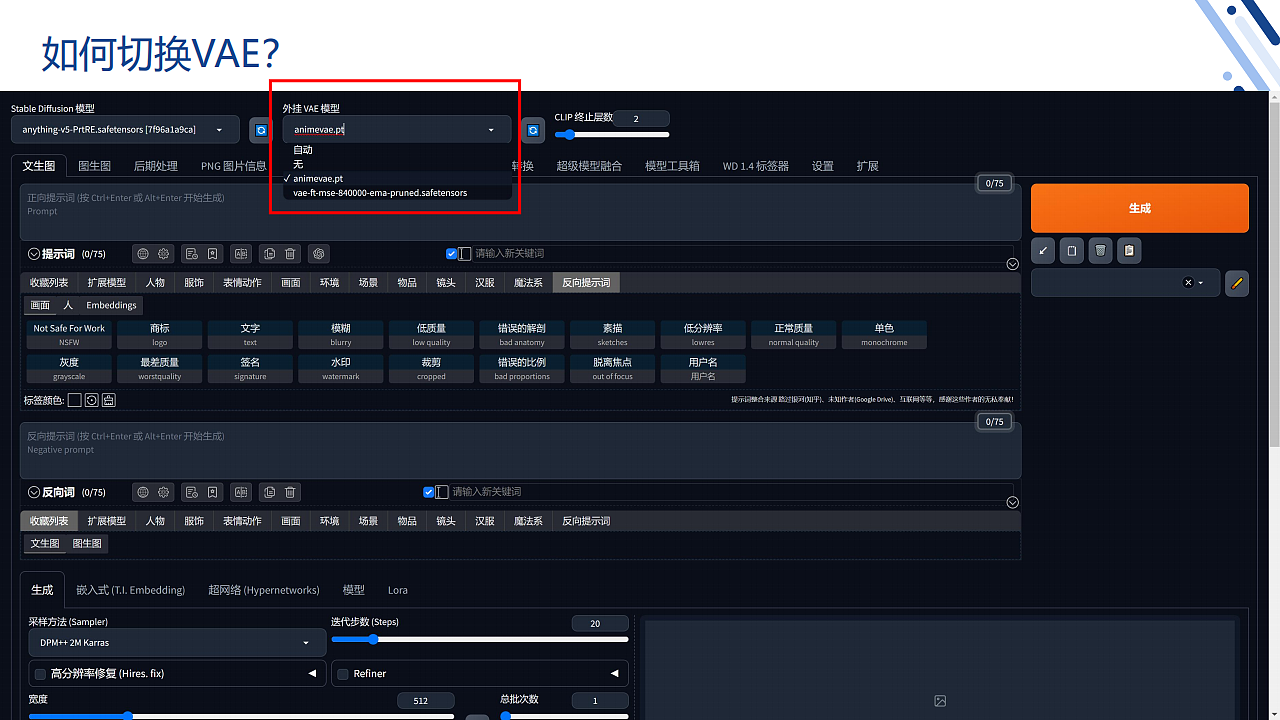The width and height of the screenshot is (1280, 720).
Task: Clear the styles selection with the X icon
Action: click(x=1188, y=283)
